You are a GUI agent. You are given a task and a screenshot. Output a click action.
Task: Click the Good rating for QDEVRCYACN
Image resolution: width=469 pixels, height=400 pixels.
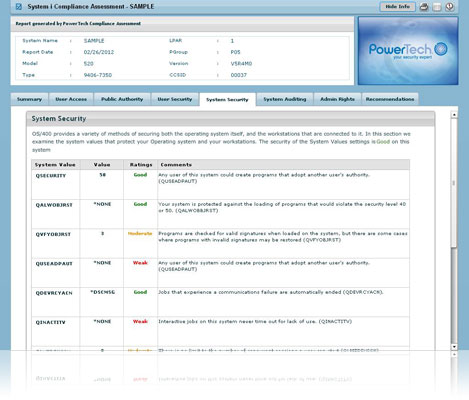pos(140,292)
